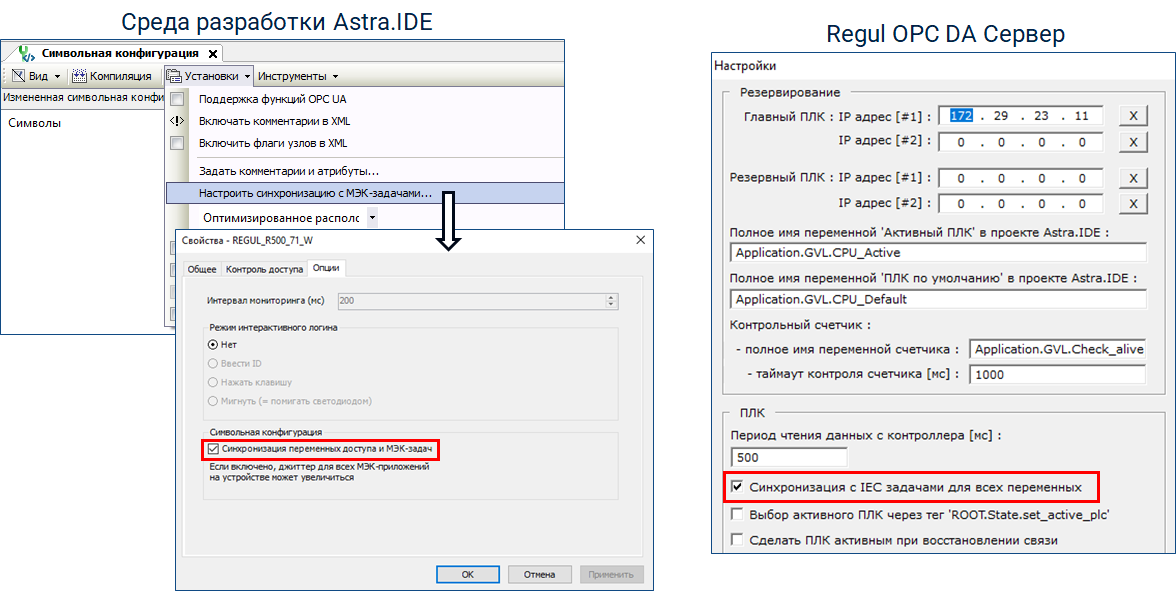The height and width of the screenshot is (591, 1176).
Task: Choose Настроить синхронизацию с МЭК-задачами menu item
Action: (x=315, y=193)
